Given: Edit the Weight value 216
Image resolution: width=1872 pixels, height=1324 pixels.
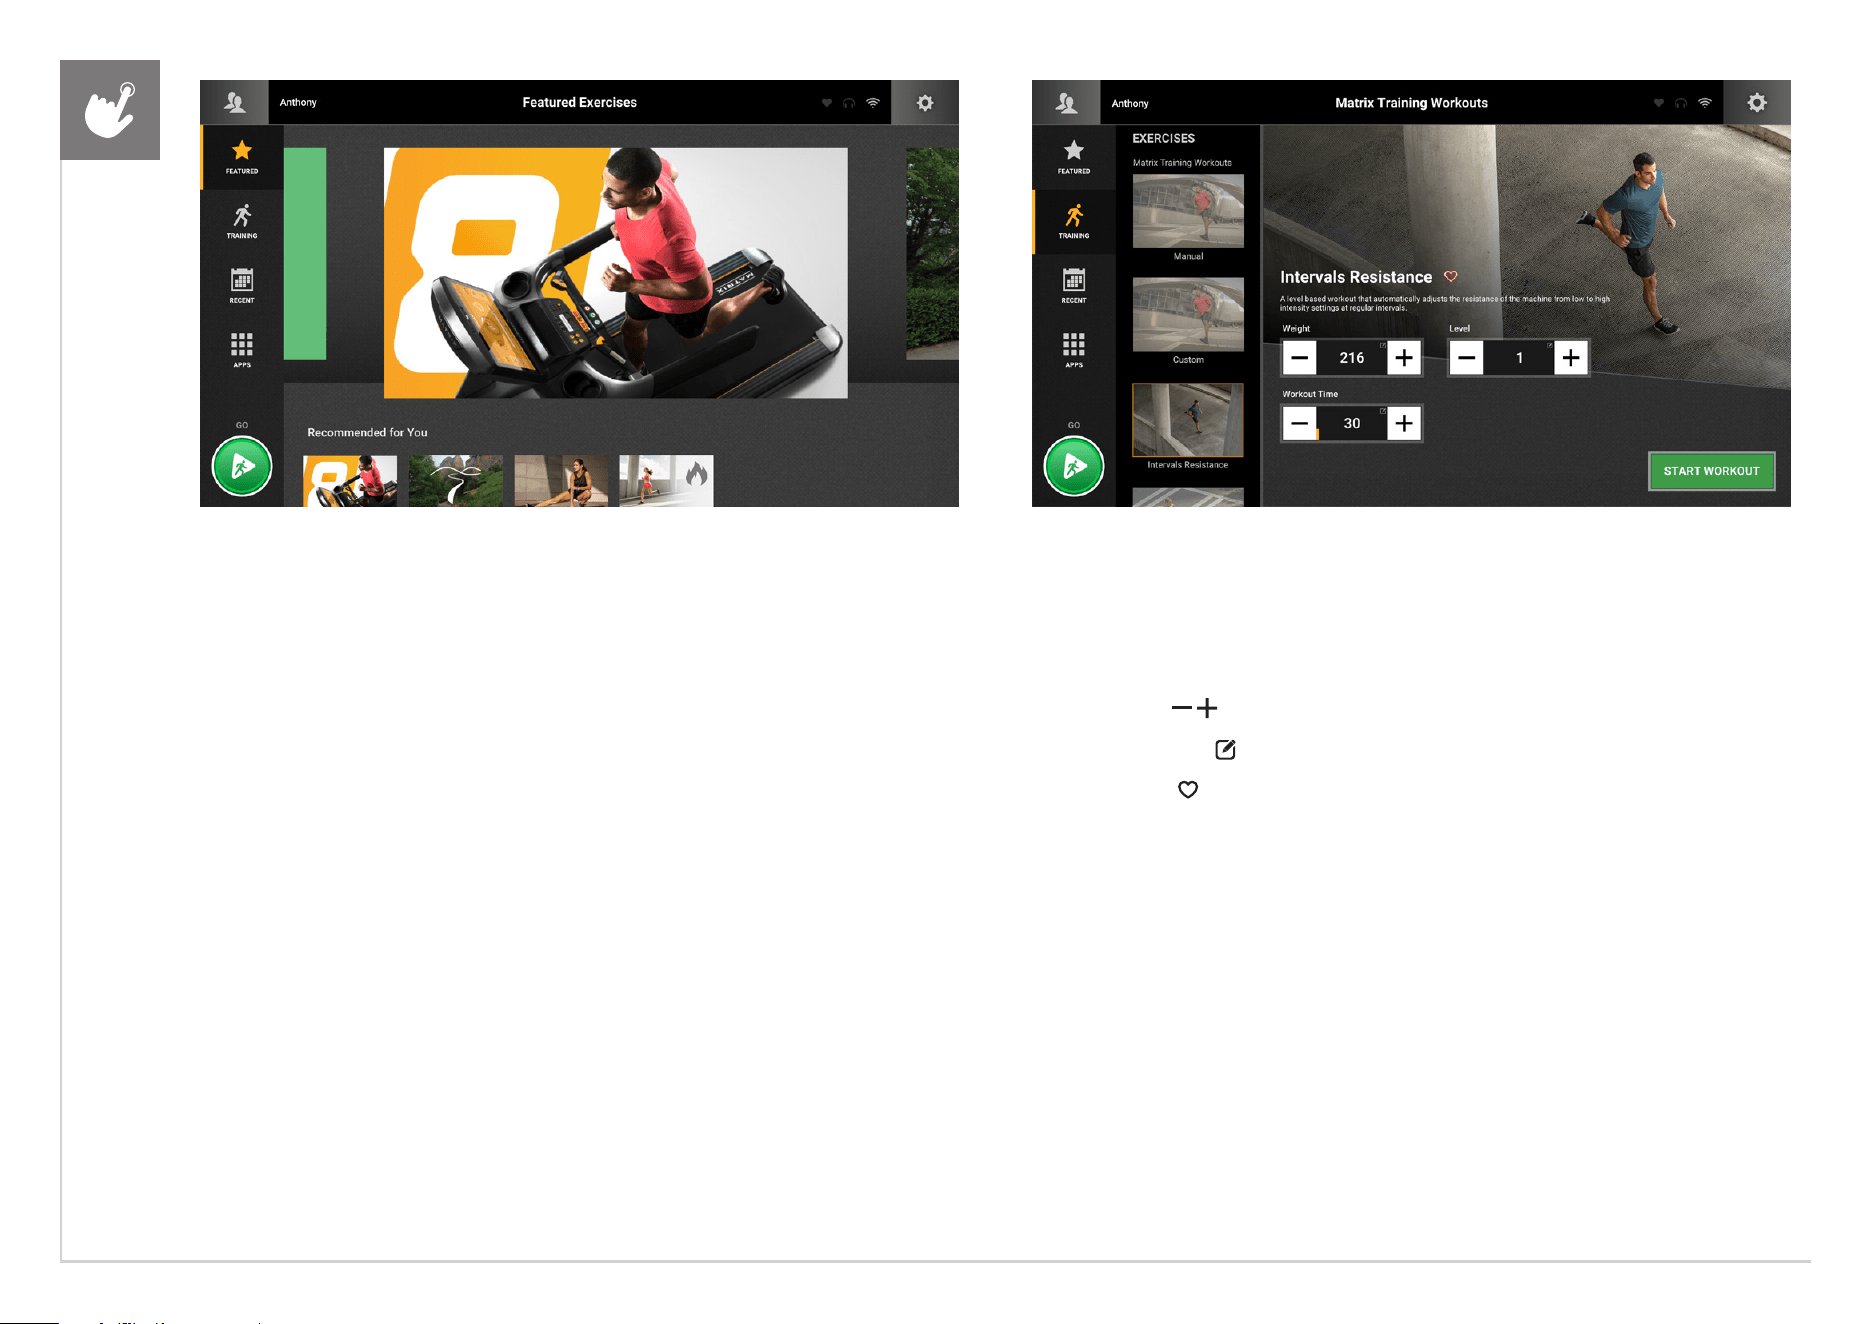Looking at the screenshot, I should tap(1352, 357).
